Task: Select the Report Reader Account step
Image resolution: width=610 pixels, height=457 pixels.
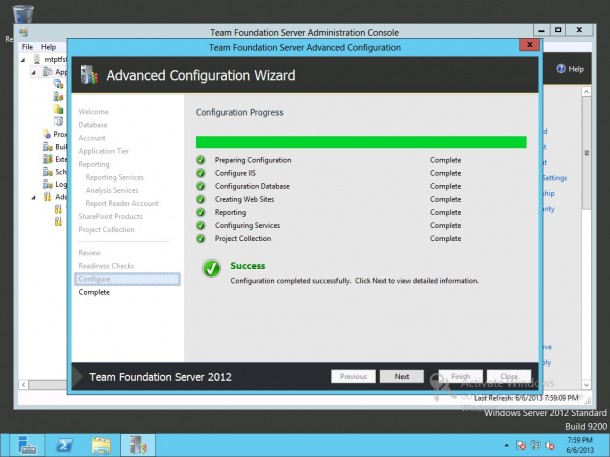Action: 122,203
